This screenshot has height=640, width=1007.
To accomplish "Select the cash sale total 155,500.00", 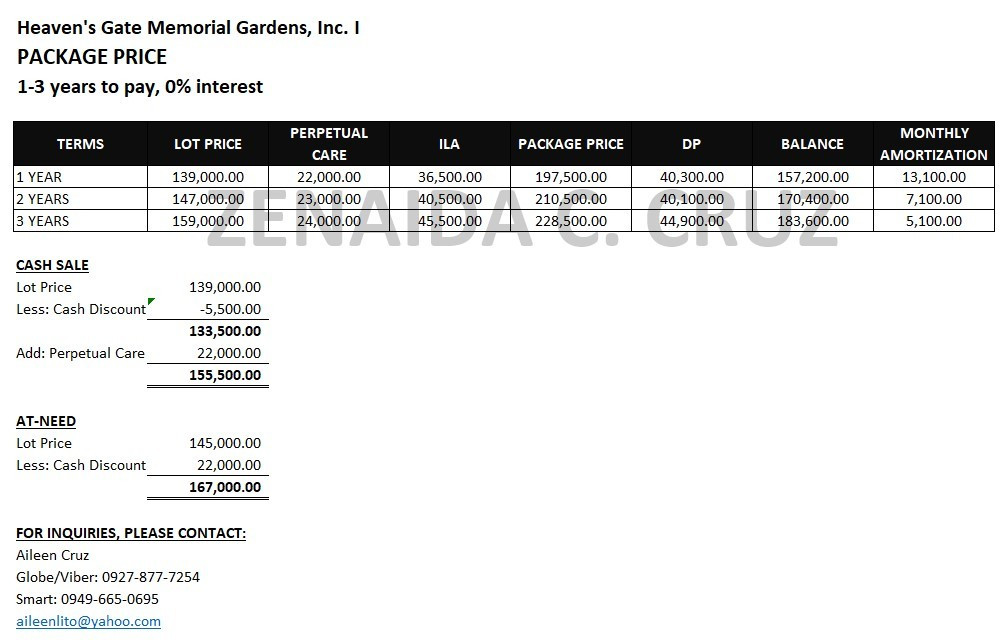I will click(x=225, y=375).
